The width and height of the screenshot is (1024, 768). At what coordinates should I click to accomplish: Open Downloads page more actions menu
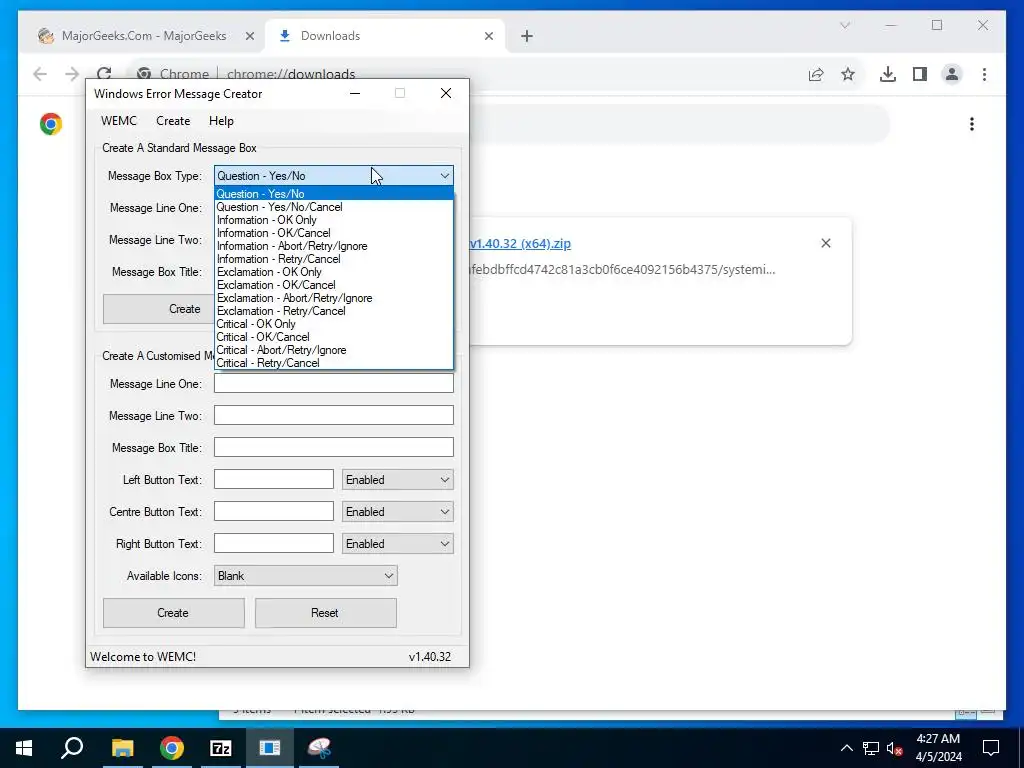[972, 124]
